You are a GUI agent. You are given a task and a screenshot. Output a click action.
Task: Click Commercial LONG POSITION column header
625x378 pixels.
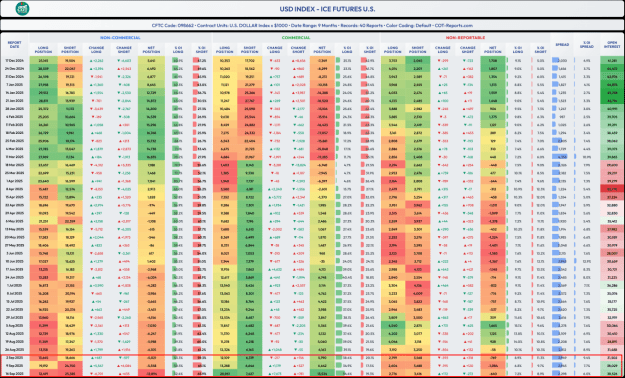tap(224, 49)
